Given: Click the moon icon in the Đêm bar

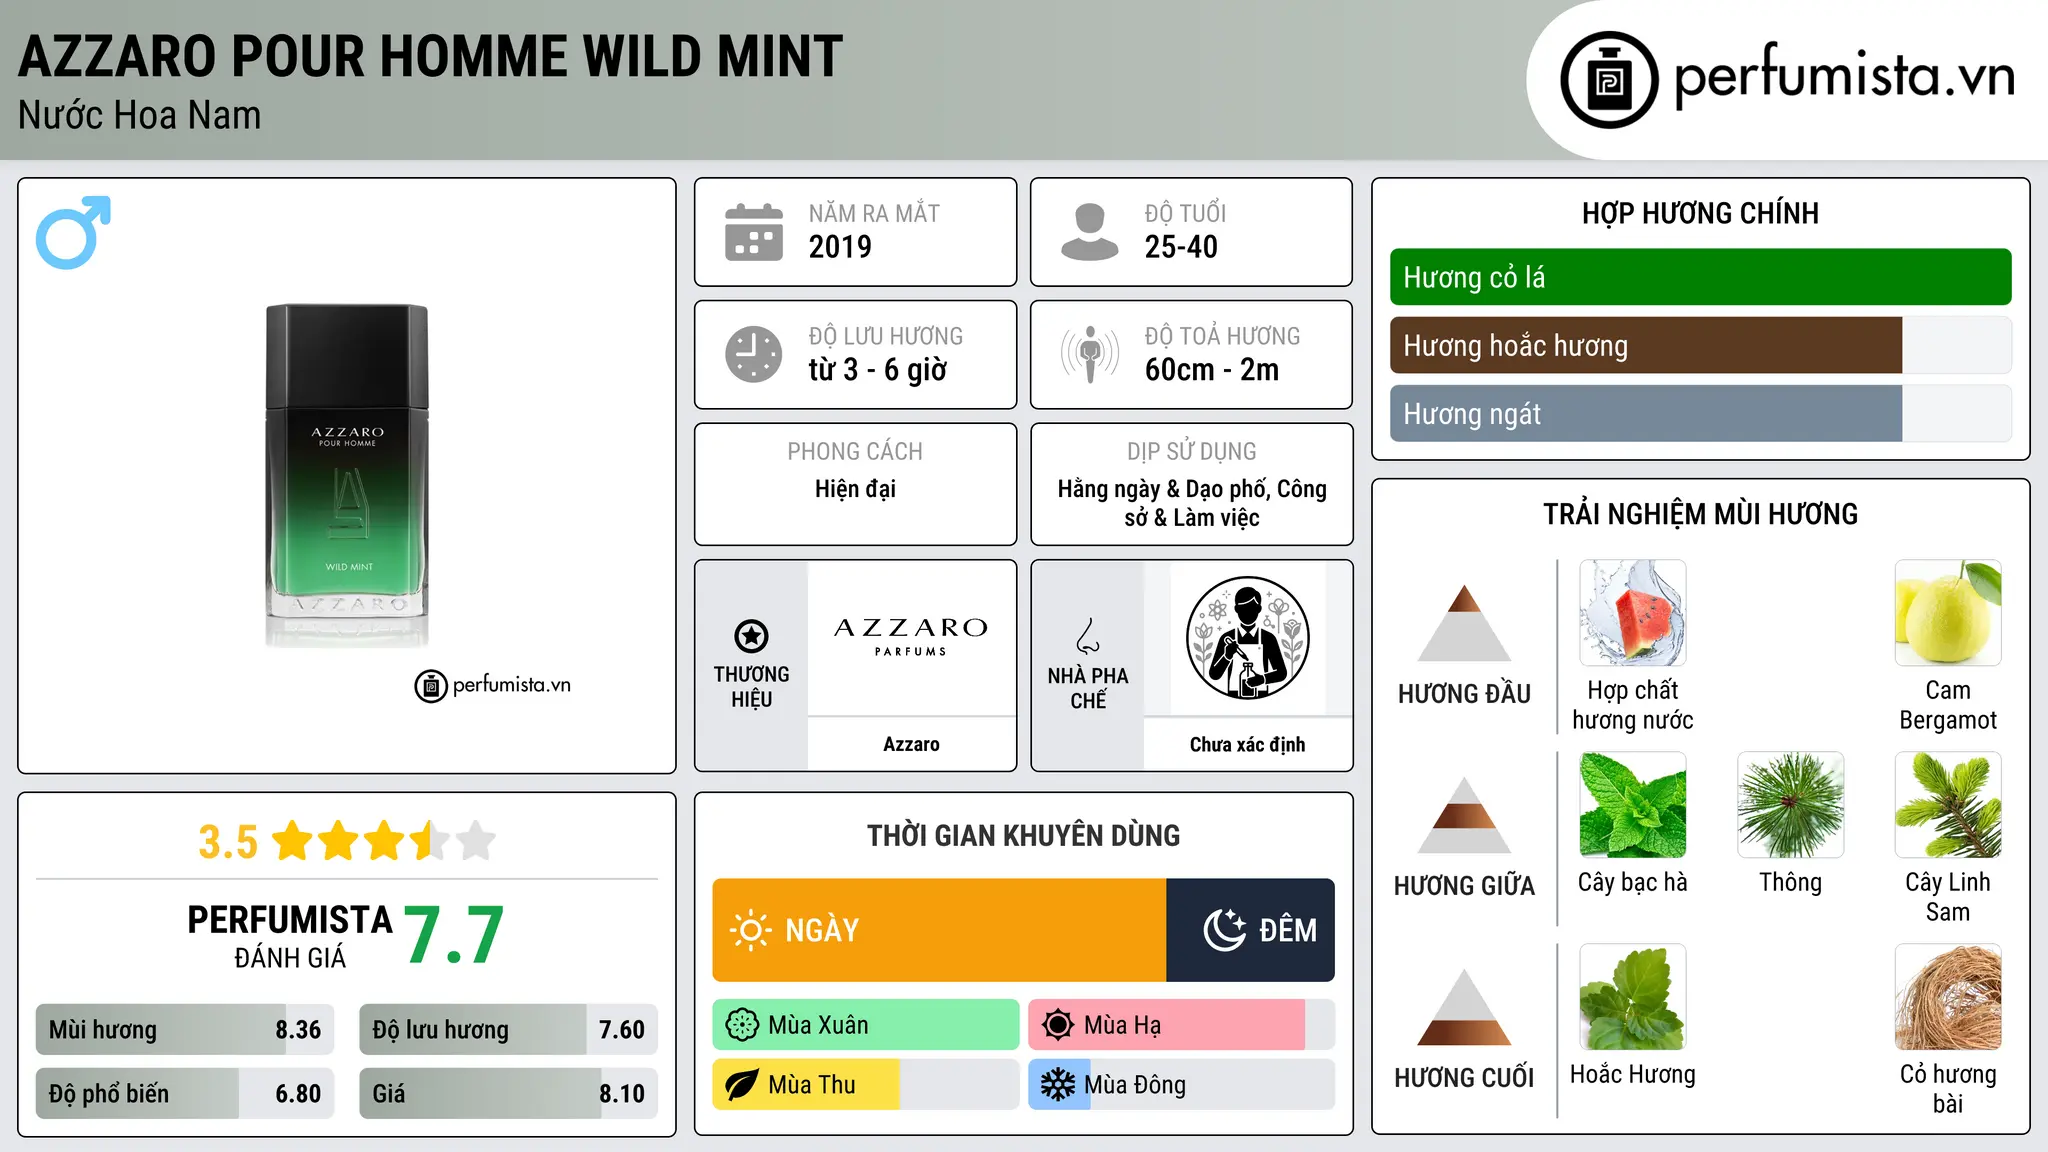Looking at the screenshot, I should [x=1224, y=930].
